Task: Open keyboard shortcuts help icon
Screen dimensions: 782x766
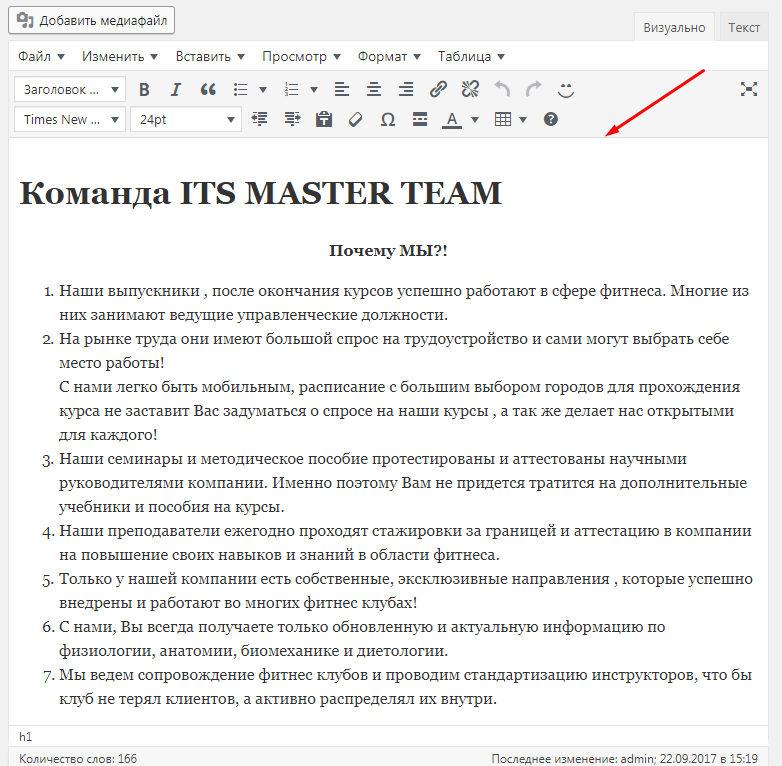Action: [x=551, y=119]
